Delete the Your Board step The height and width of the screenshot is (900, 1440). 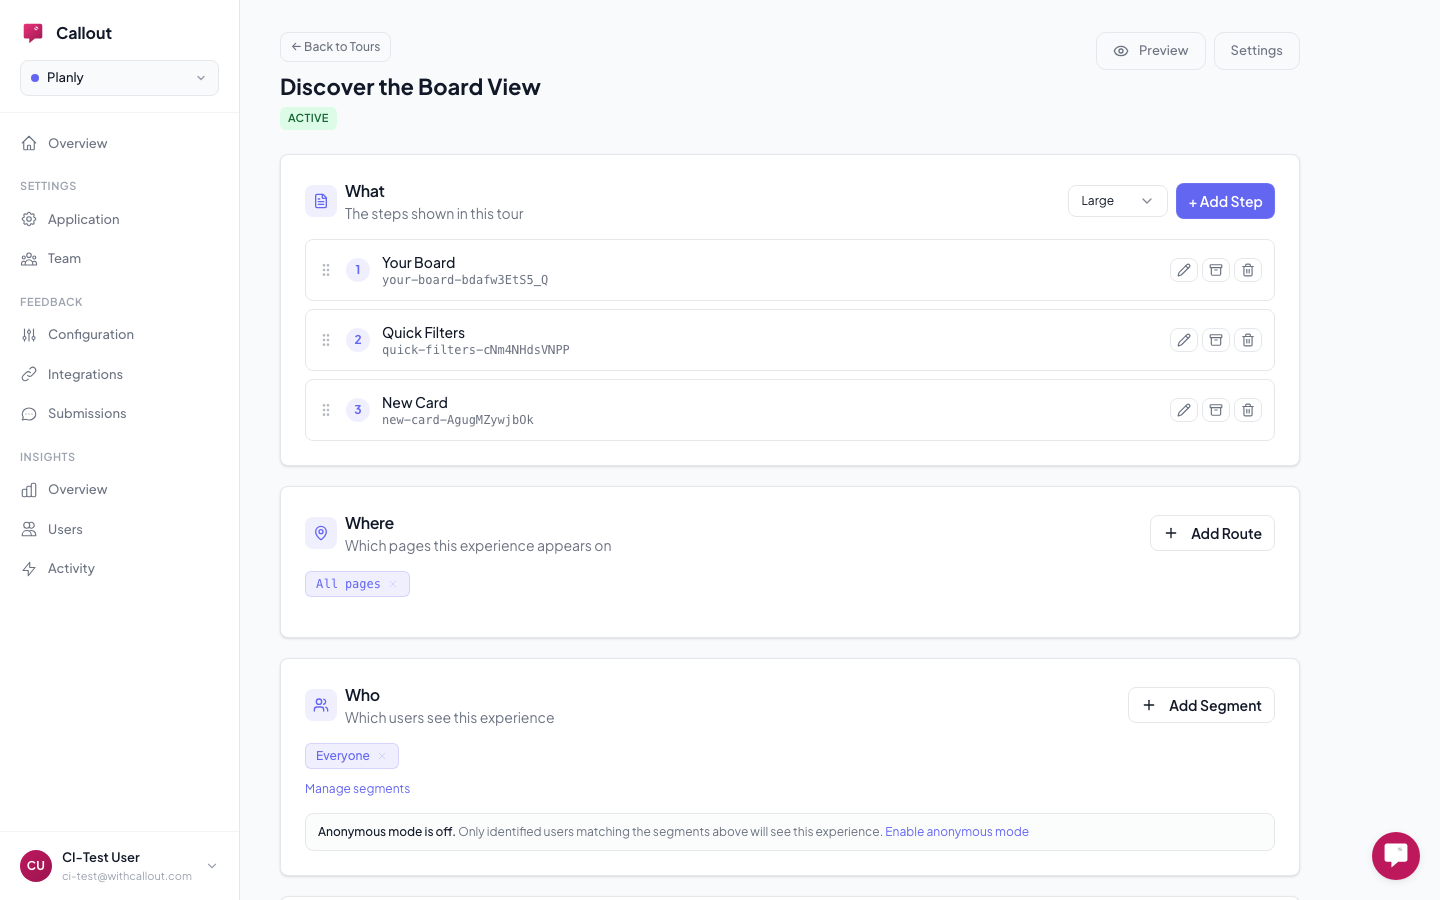click(x=1247, y=270)
